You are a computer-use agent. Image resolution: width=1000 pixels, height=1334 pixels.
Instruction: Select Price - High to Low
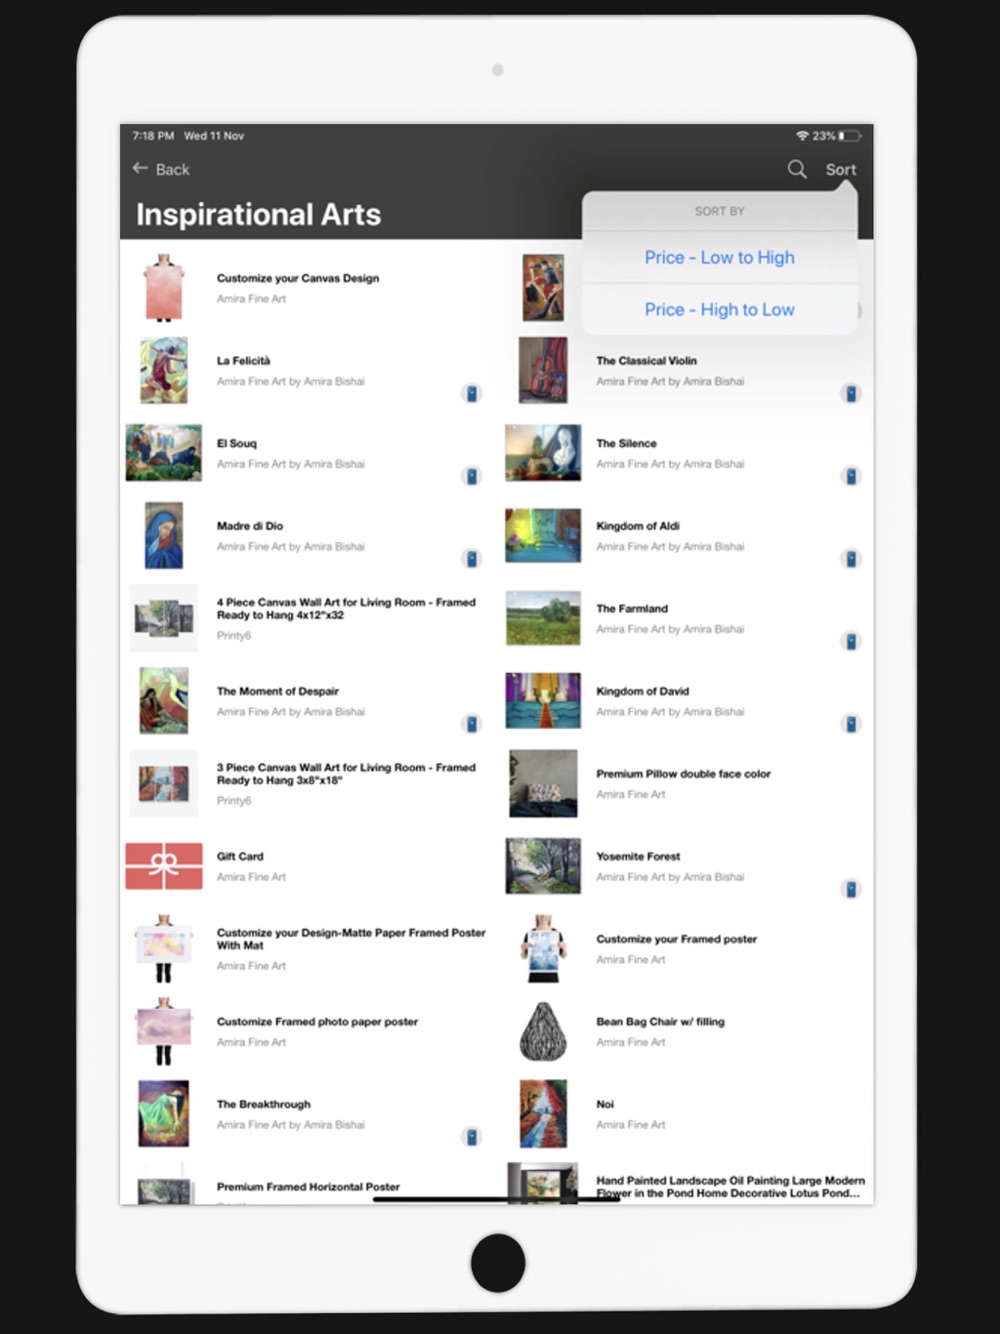click(720, 310)
